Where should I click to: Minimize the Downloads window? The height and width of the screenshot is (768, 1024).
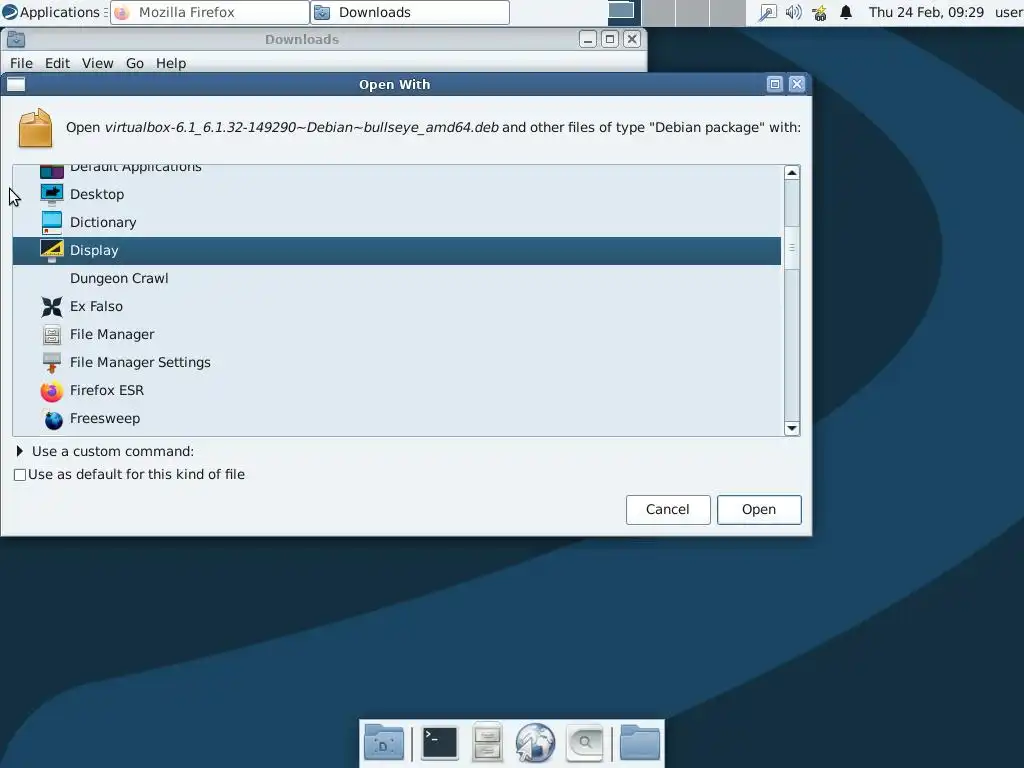point(588,39)
